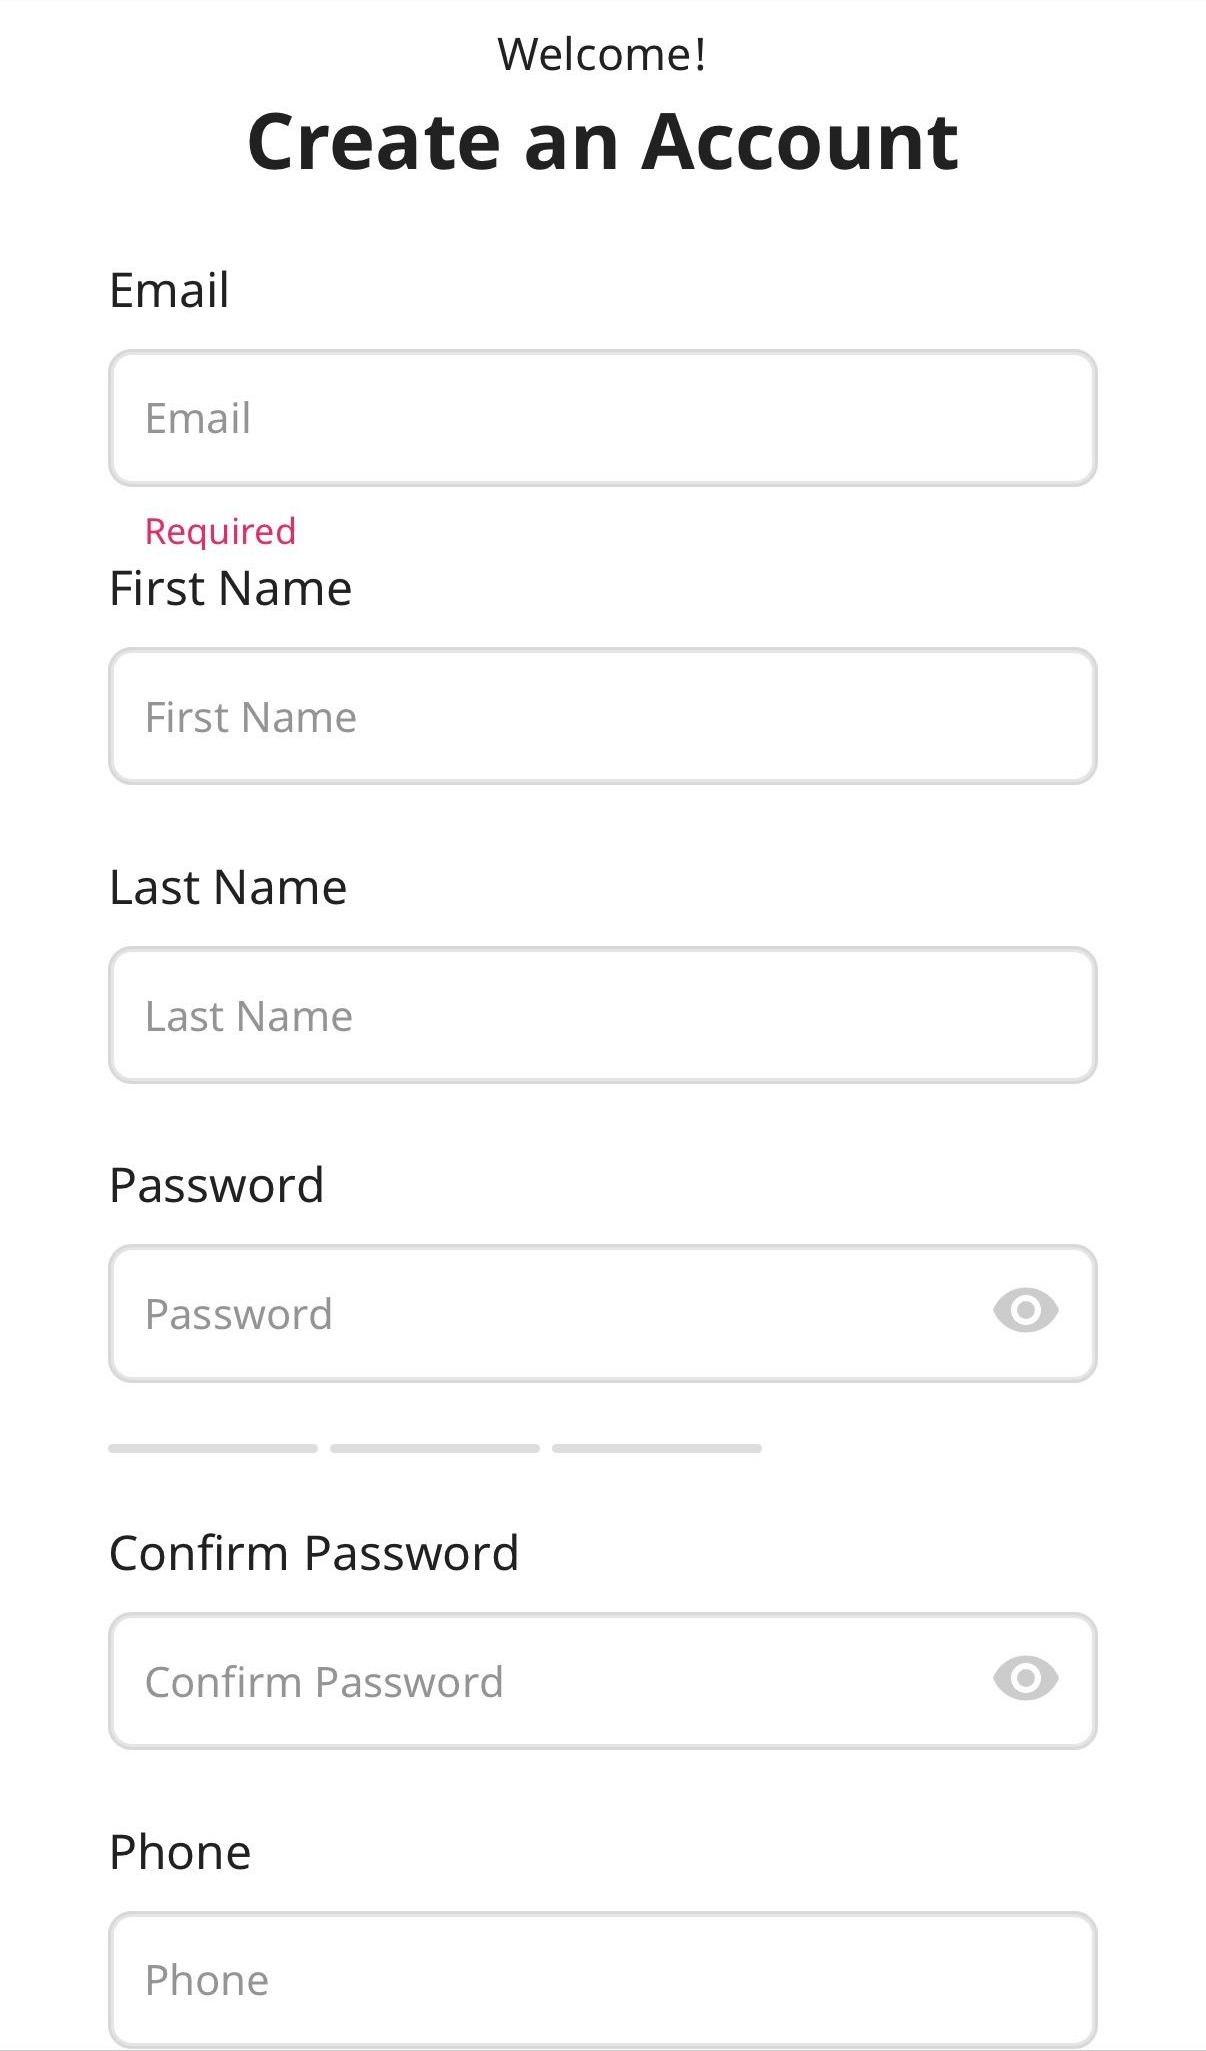Click the middle password strength bar segment
This screenshot has height=2051, width=1206.
[x=436, y=1446]
